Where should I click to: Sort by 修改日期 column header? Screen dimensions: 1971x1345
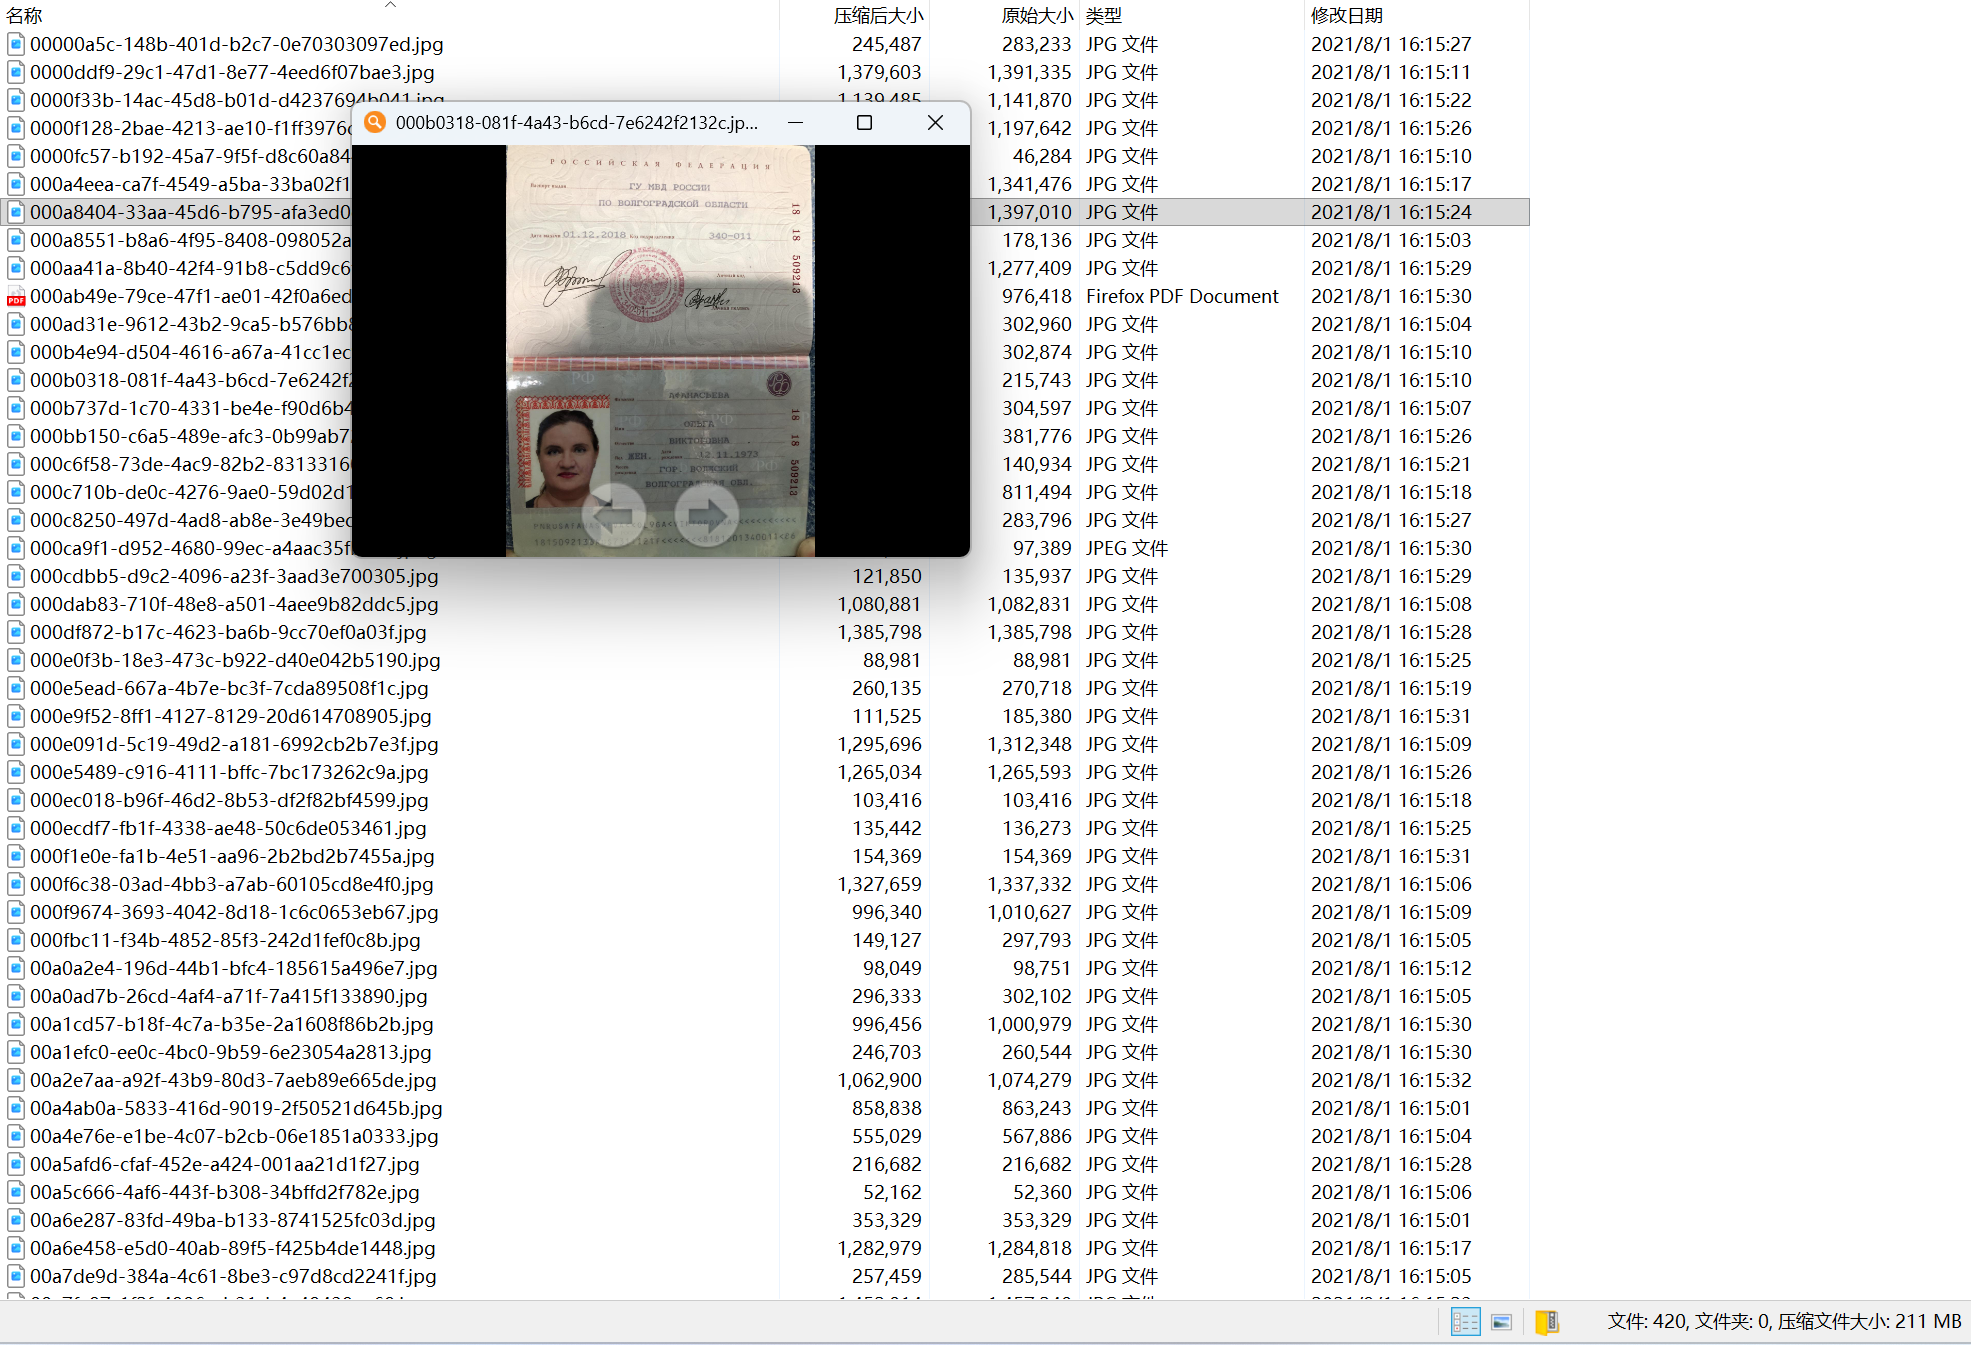pyautogui.click(x=1346, y=15)
